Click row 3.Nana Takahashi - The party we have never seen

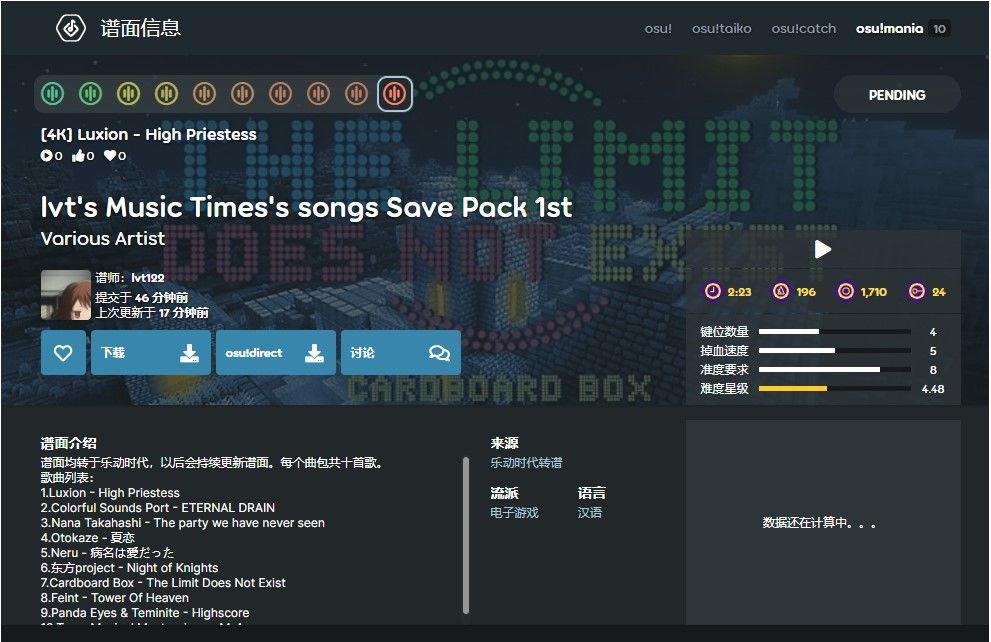(183, 523)
